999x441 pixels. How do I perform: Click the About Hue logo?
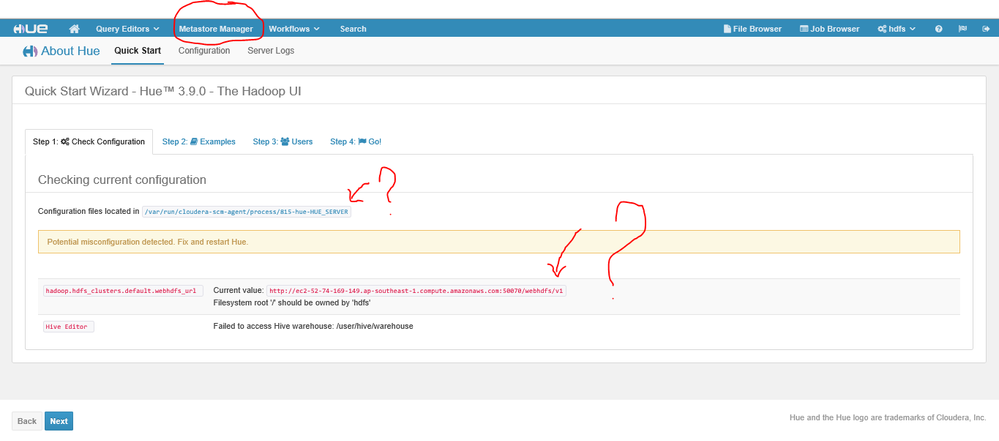(62, 51)
